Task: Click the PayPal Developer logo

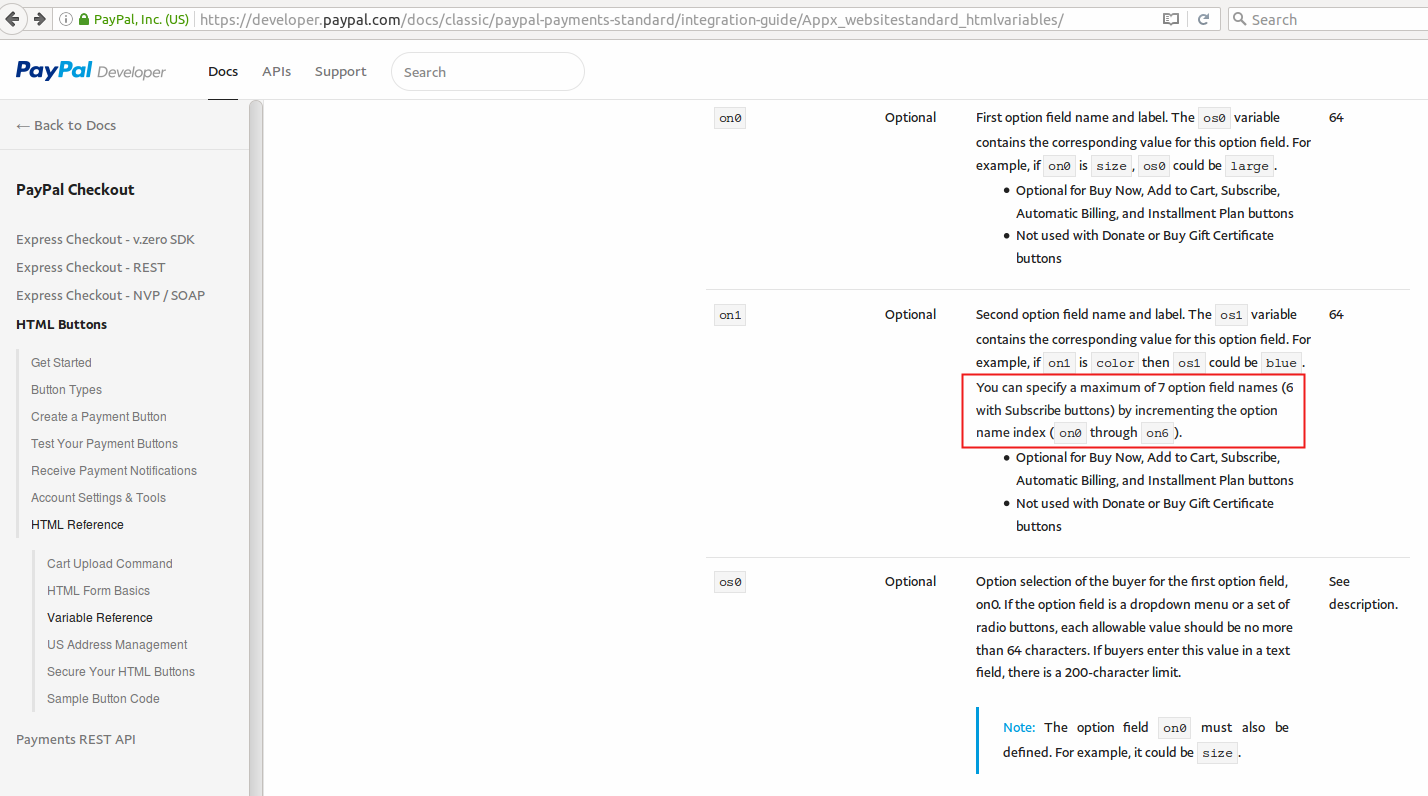Action: click(91, 71)
